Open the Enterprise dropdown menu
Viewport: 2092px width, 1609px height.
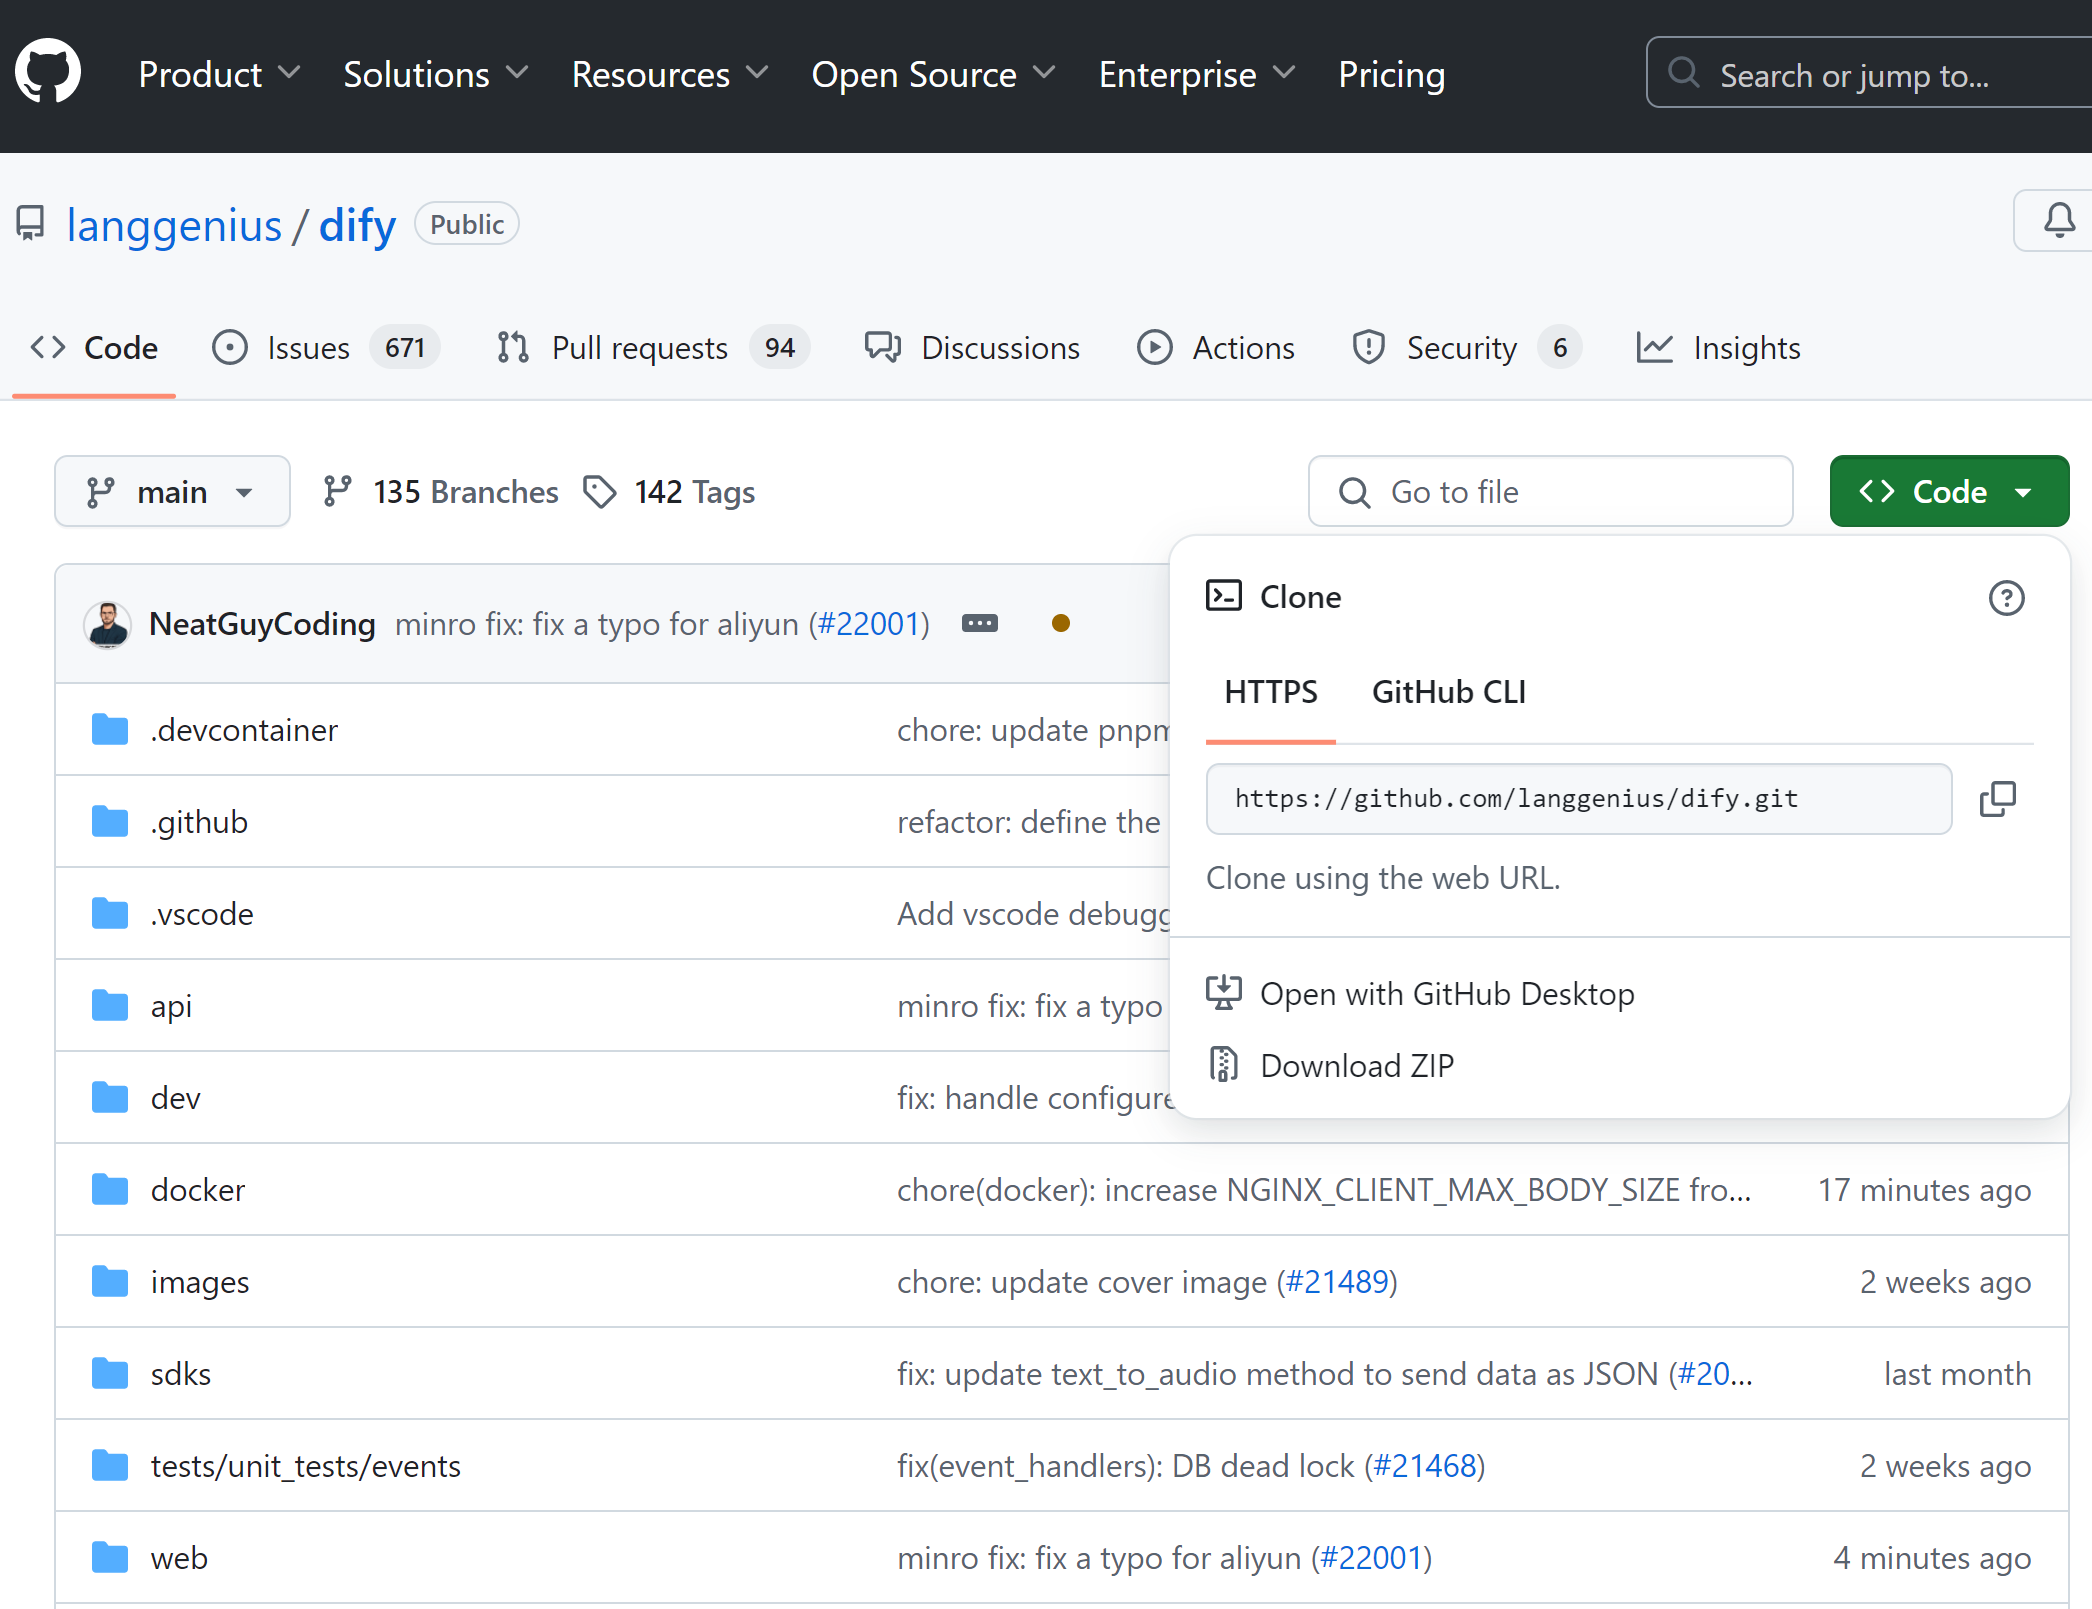pos(1197,74)
